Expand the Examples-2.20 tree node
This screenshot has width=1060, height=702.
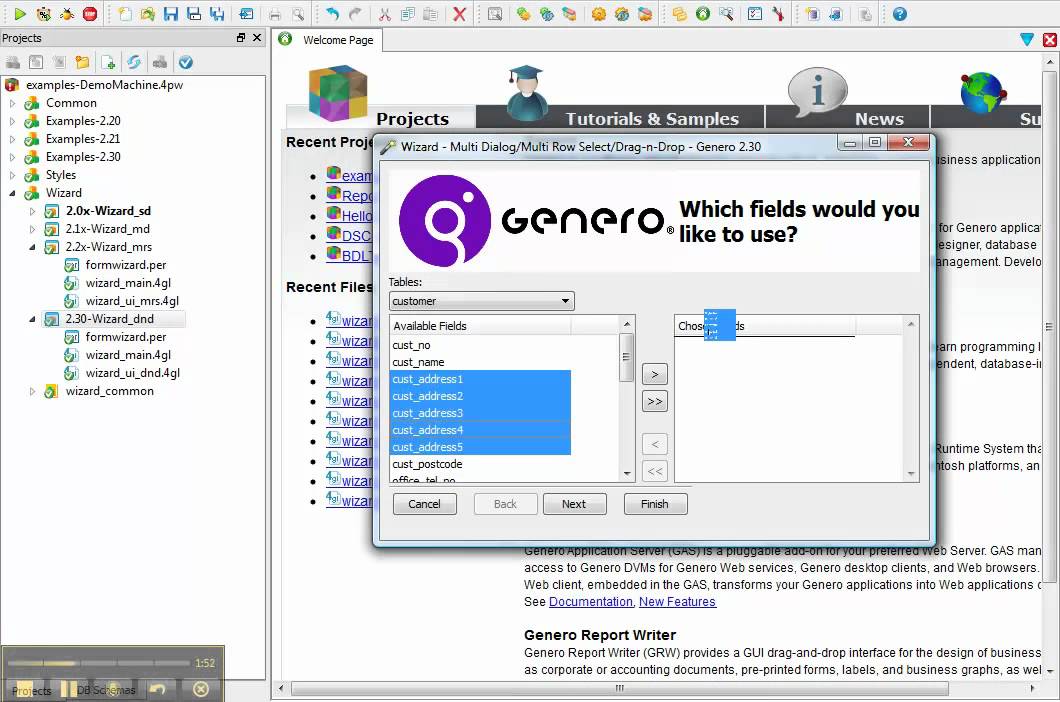[x=12, y=121]
